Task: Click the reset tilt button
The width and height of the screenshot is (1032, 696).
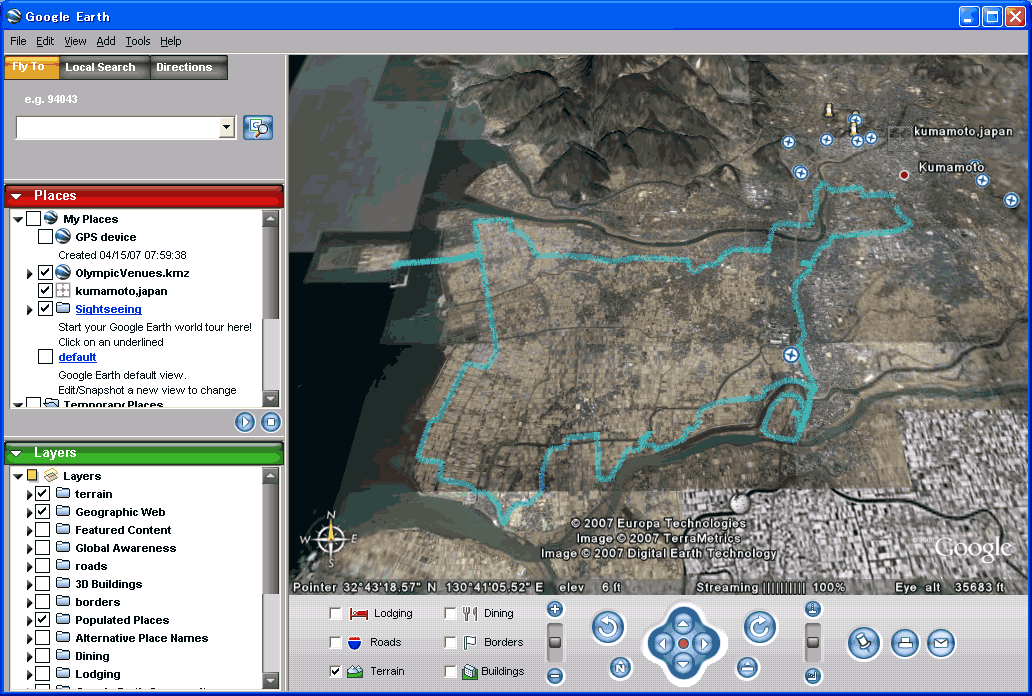Action: pos(746,668)
